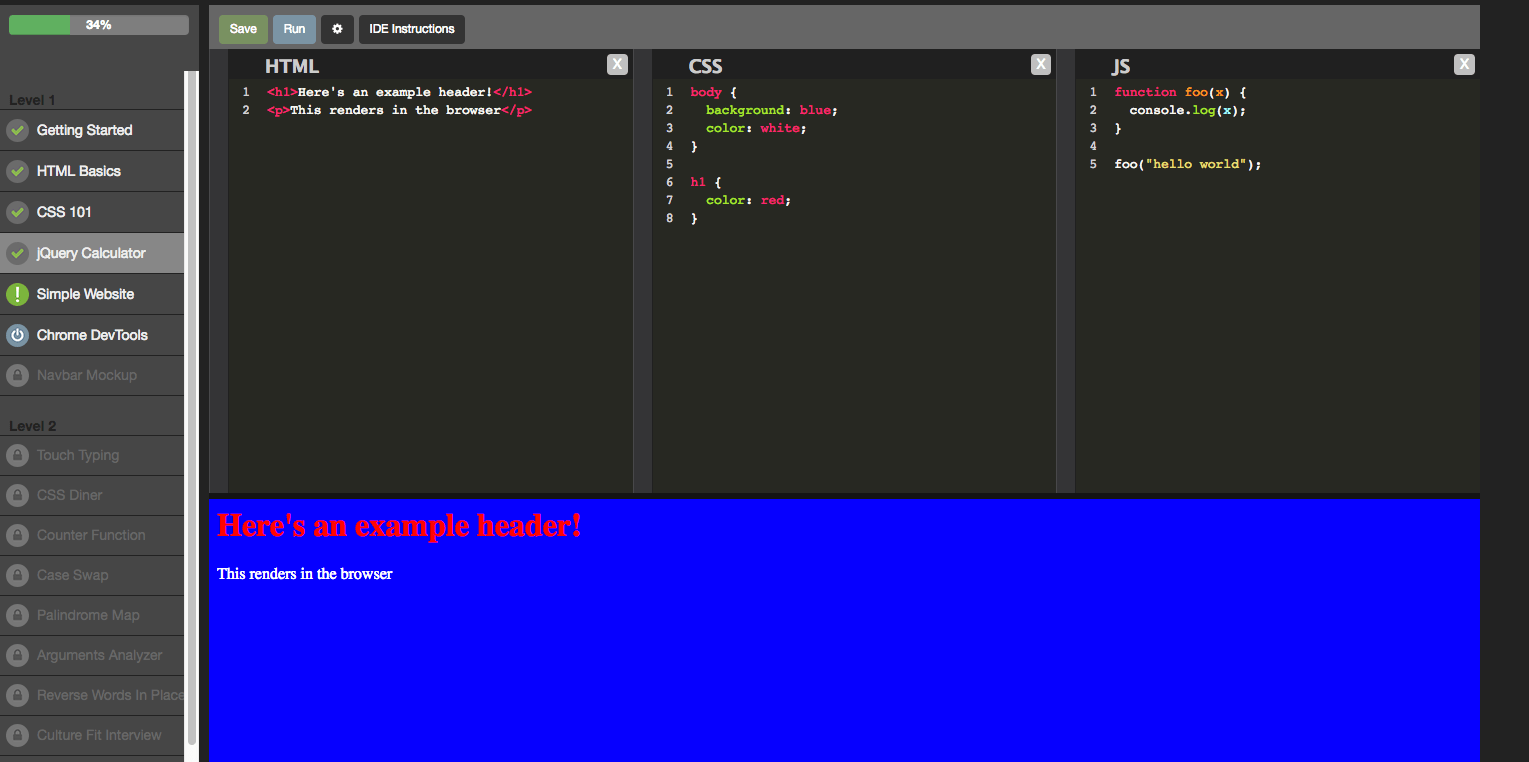The height and width of the screenshot is (762, 1529).
Task: Click the lock icon beside Navbar Mockup
Action: click(17, 375)
